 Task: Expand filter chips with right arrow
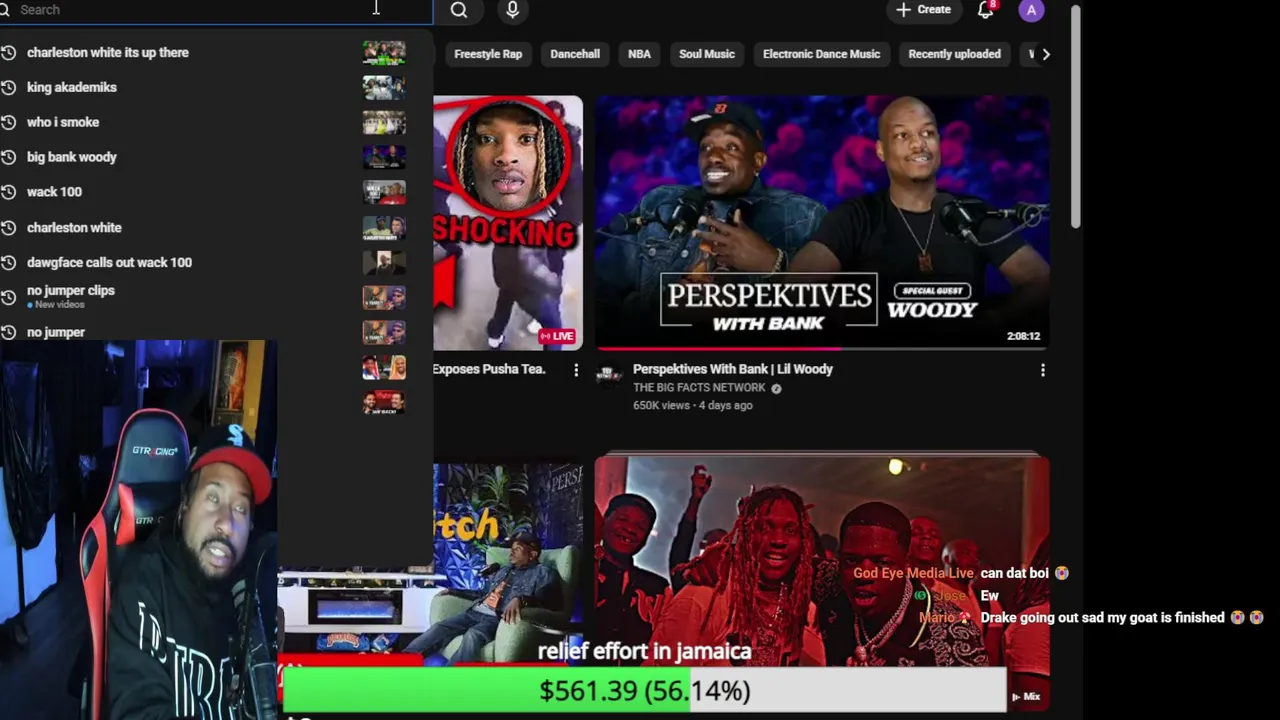click(x=1046, y=54)
